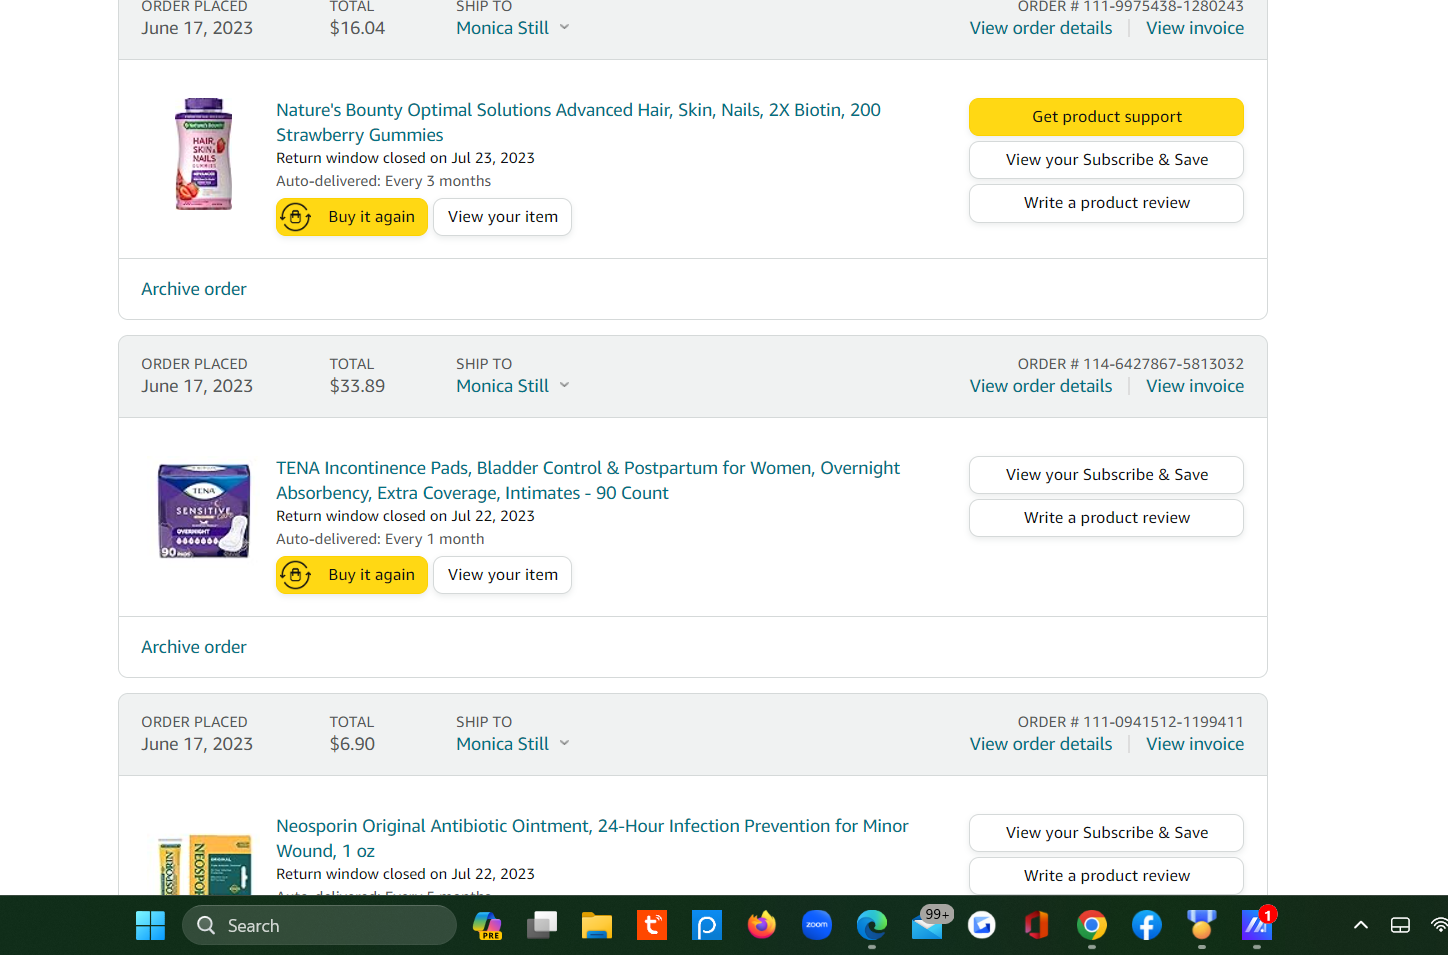This screenshot has width=1448, height=955.
Task: View Subscribe & Save for Nature's Bounty
Action: pyautogui.click(x=1106, y=160)
